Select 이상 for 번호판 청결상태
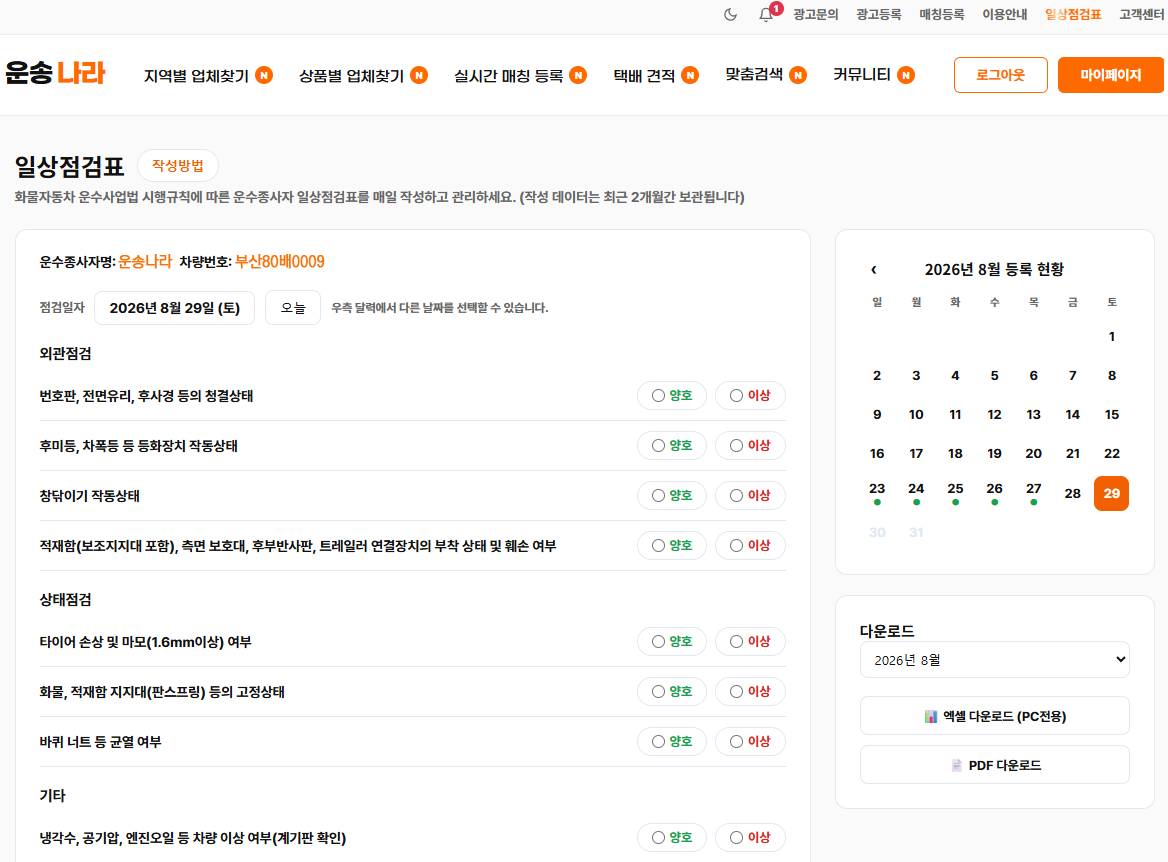 (x=750, y=396)
